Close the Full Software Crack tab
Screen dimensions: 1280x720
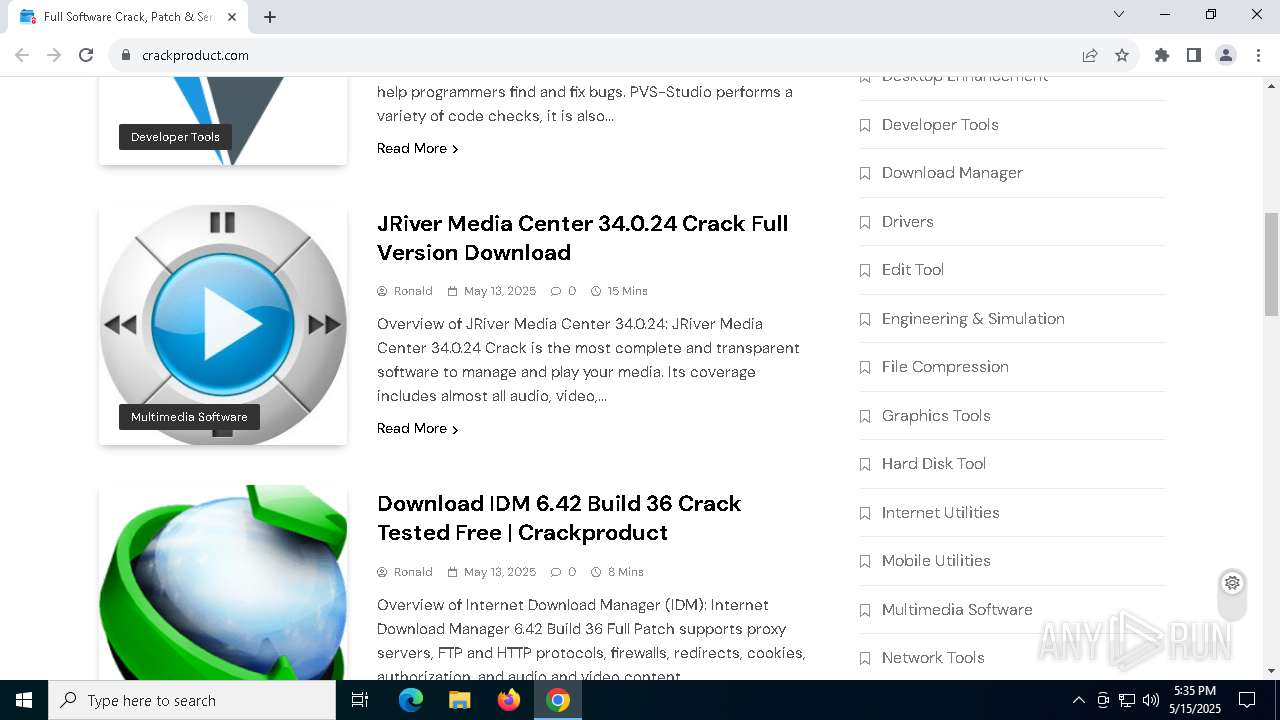pyautogui.click(x=232, y=17)
